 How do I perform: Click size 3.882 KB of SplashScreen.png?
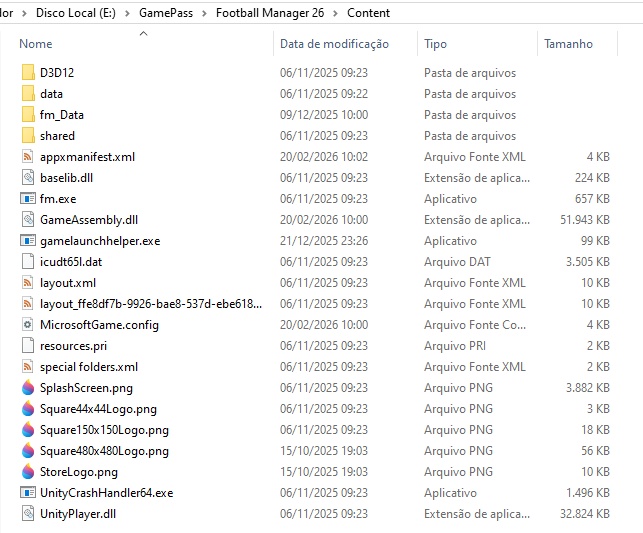coord(588,387)
